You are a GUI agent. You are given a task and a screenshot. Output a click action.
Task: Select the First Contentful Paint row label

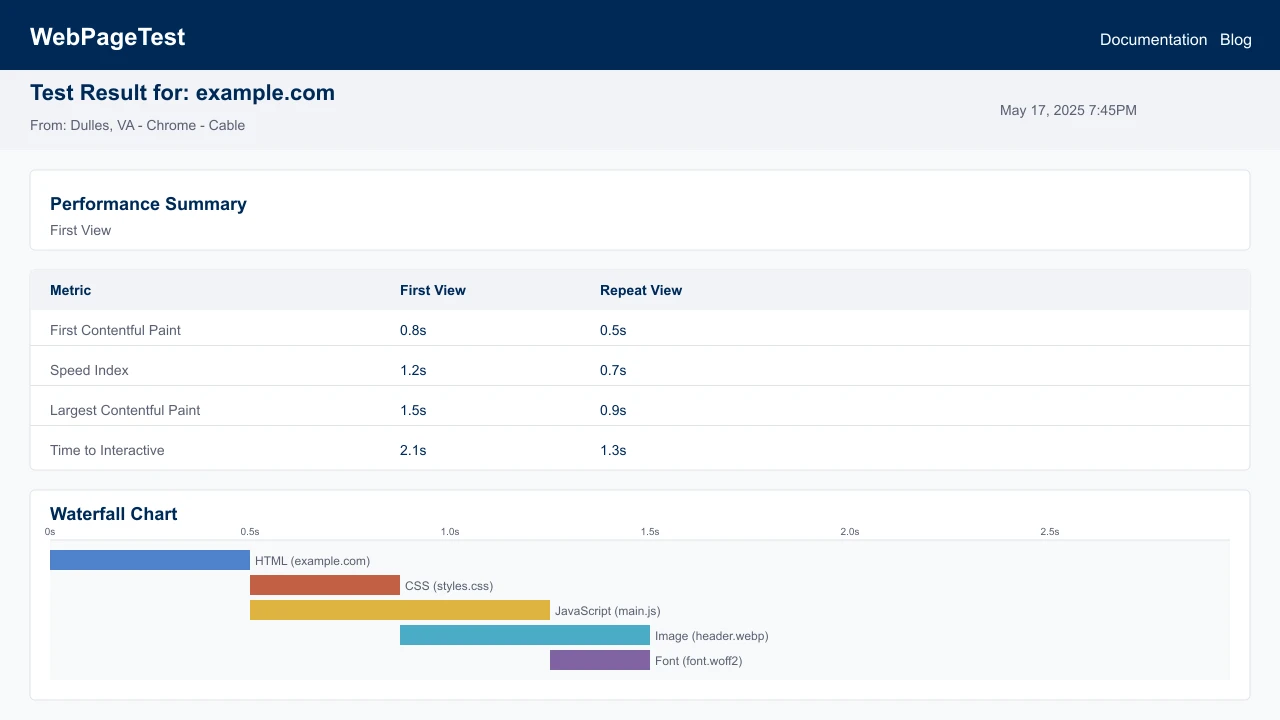(x=115, y=330)
